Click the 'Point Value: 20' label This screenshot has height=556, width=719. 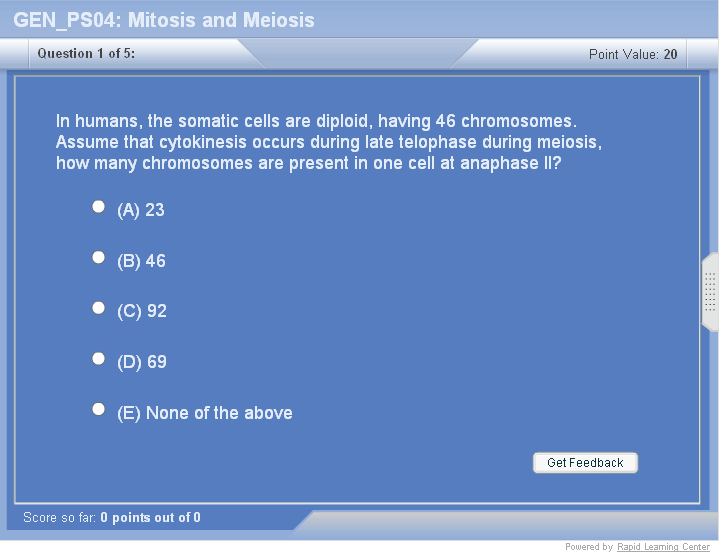tap(632, 54)
